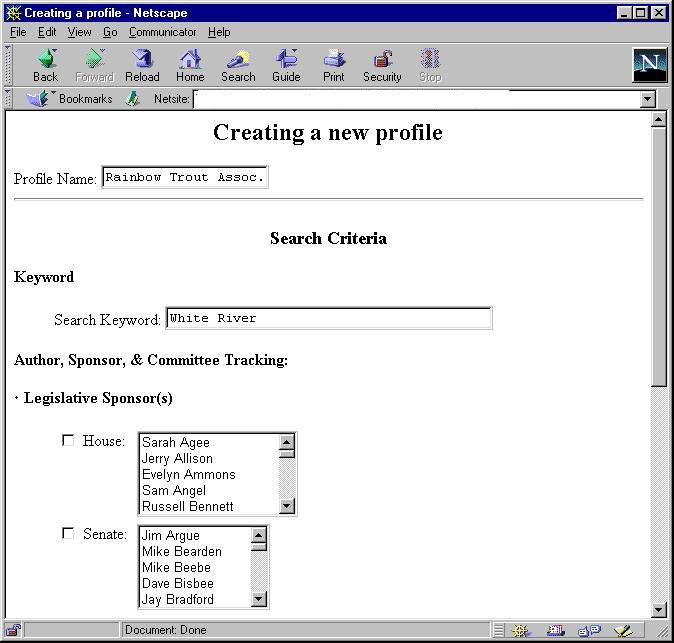This screenshot has height=643, width=674.
Task: Click page scrollbar up arrow
Action: 659,119
